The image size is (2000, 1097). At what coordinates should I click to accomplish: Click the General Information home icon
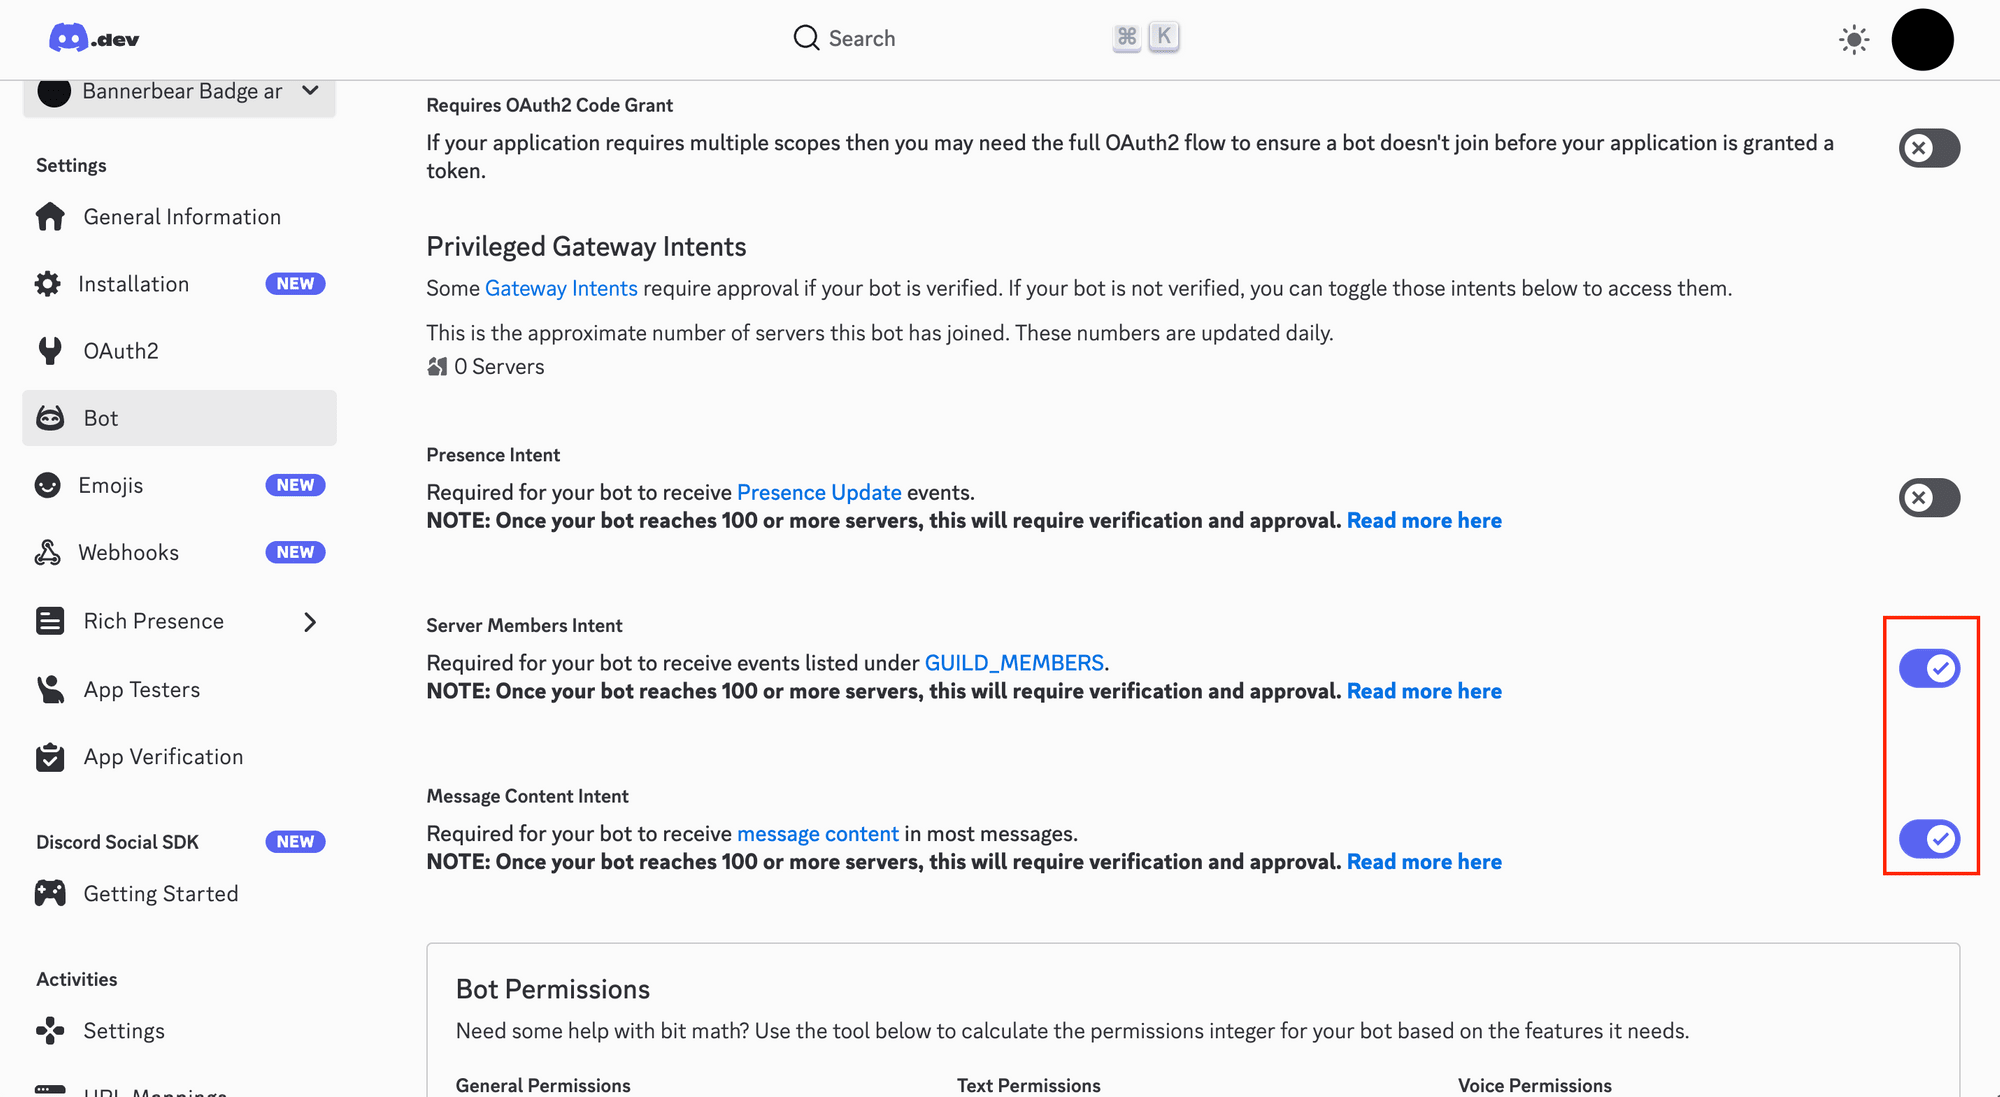tap(48, 216)
